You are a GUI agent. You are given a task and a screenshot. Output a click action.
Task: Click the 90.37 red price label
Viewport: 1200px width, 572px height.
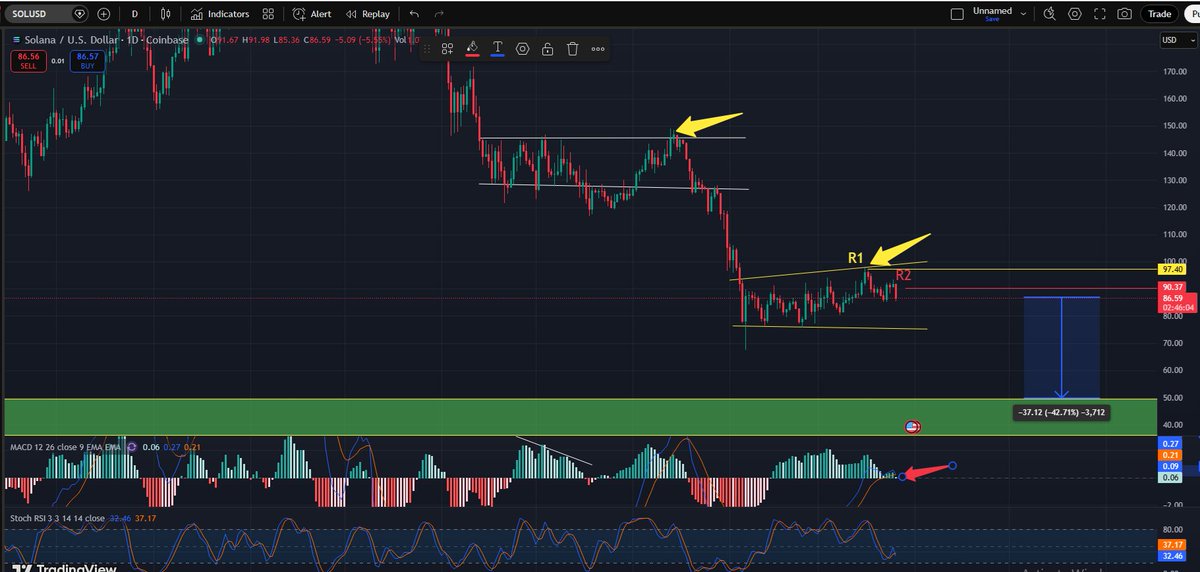click(1173, 288)
